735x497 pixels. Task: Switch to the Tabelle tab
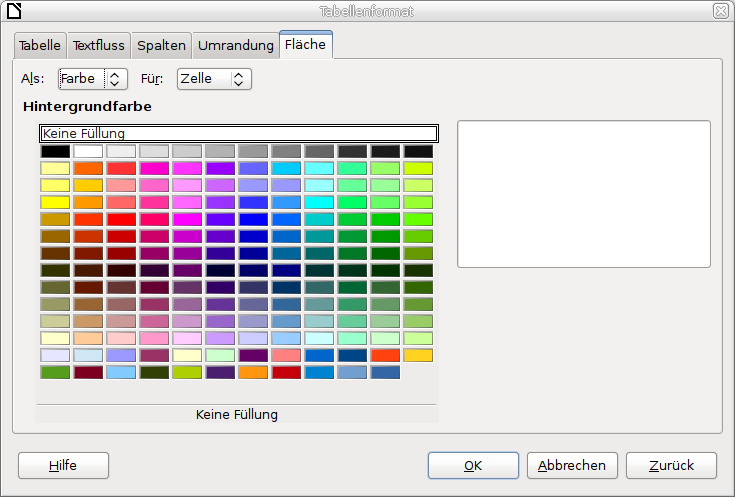tap(40, 45)
